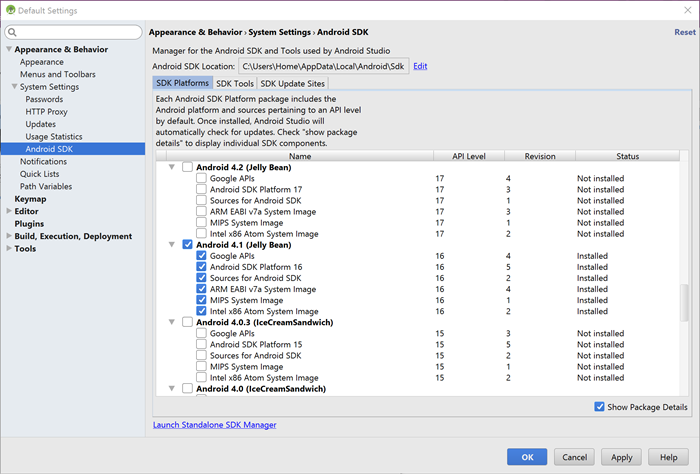Click Launch Standalone SDK Manager link

[215, 425]
